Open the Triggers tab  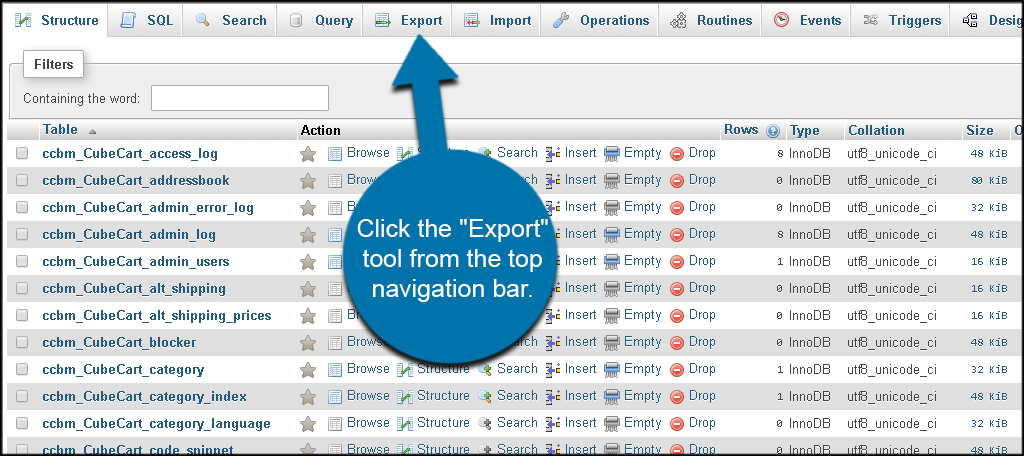(x=901, y=20)
